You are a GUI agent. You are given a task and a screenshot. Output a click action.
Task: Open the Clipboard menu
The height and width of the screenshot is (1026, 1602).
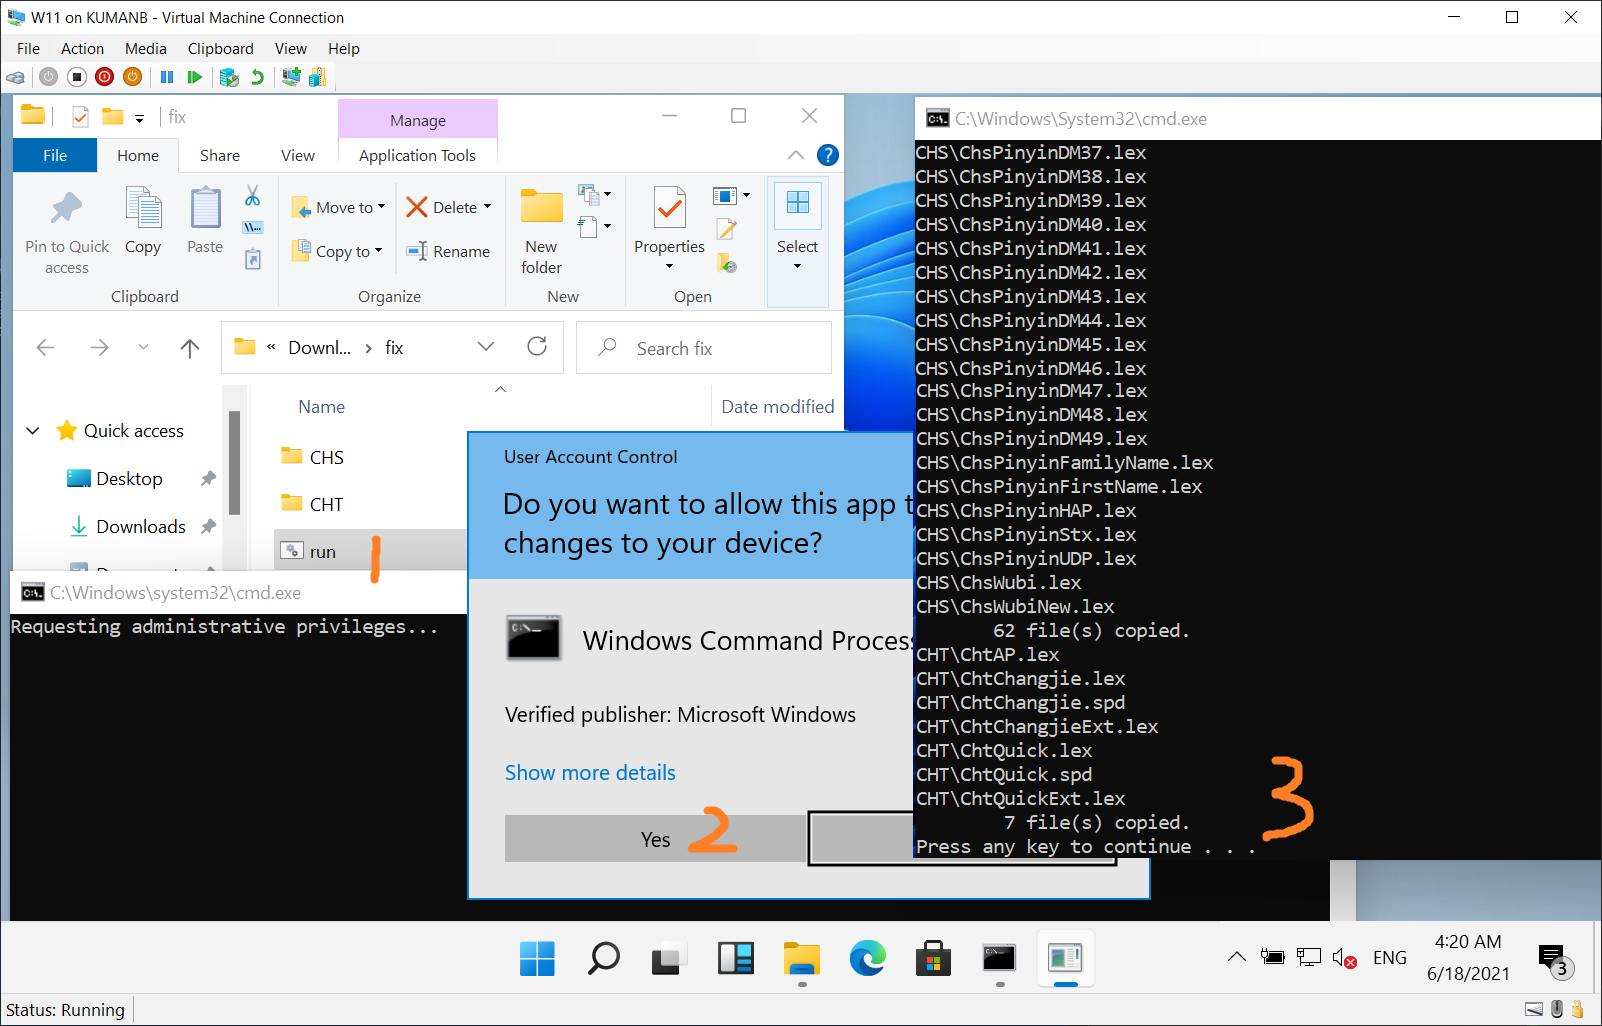tap(220, 49)
